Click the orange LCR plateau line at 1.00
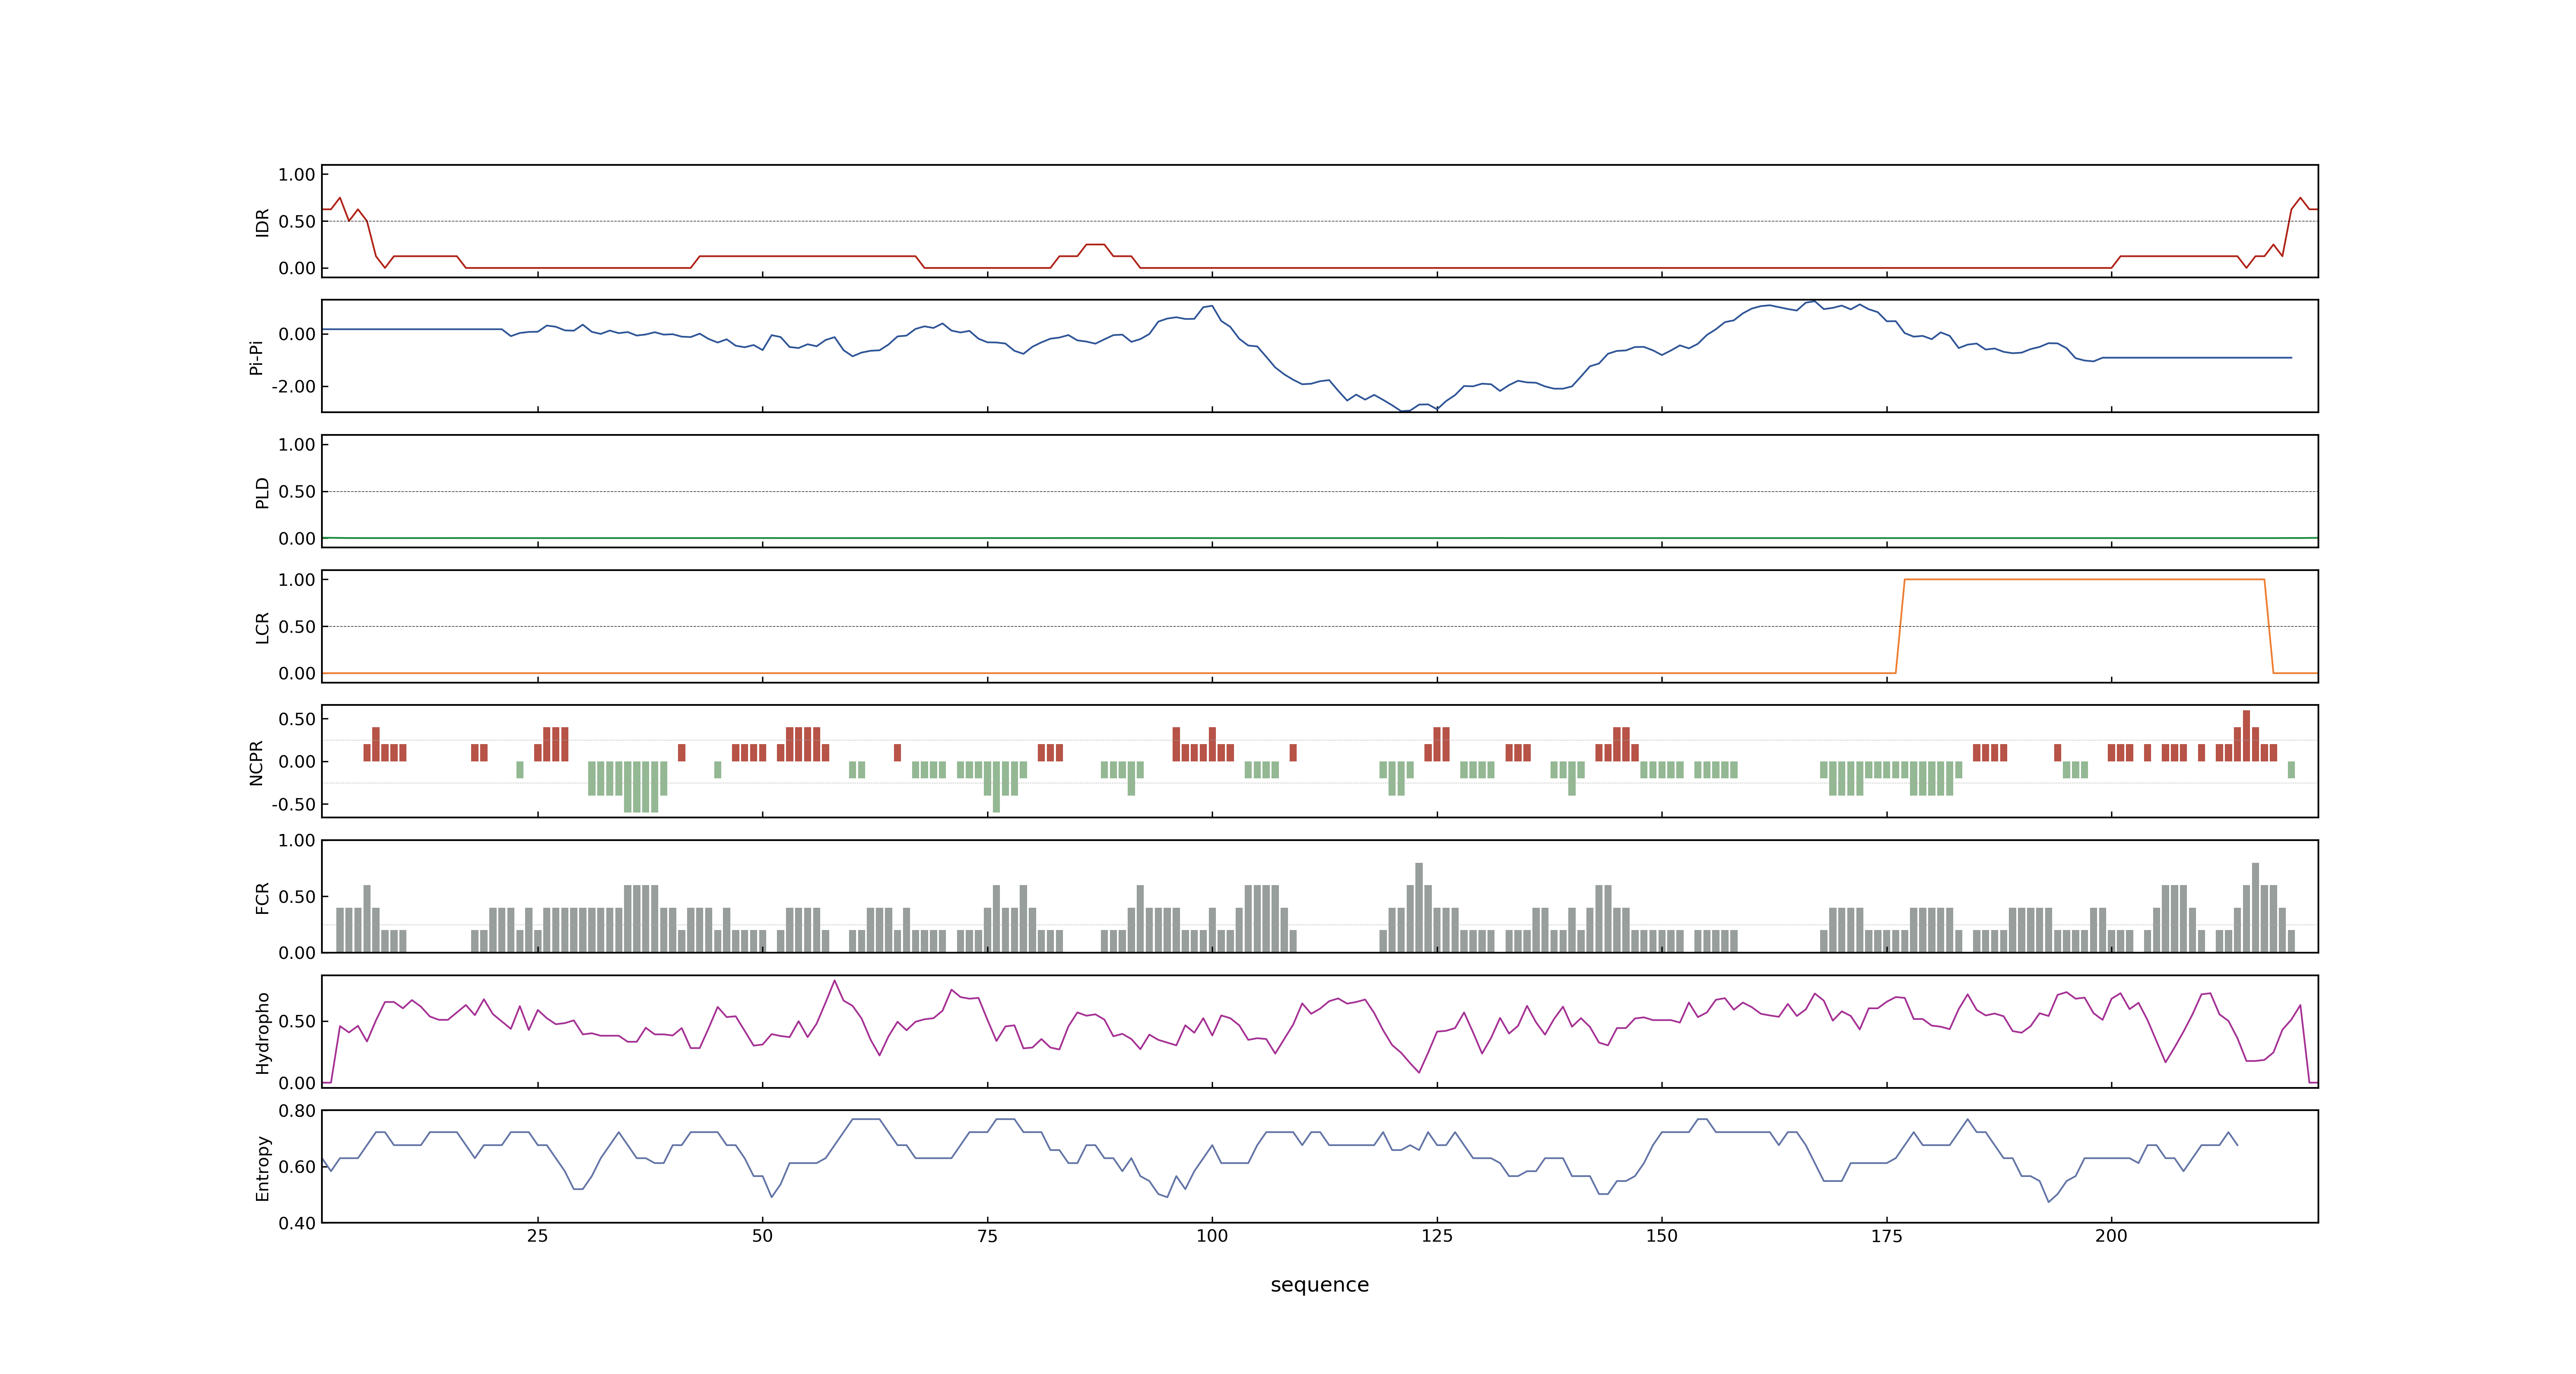Image resolution: width=2576 pixels, height=1374 pixels. [x=2084, y=579]
